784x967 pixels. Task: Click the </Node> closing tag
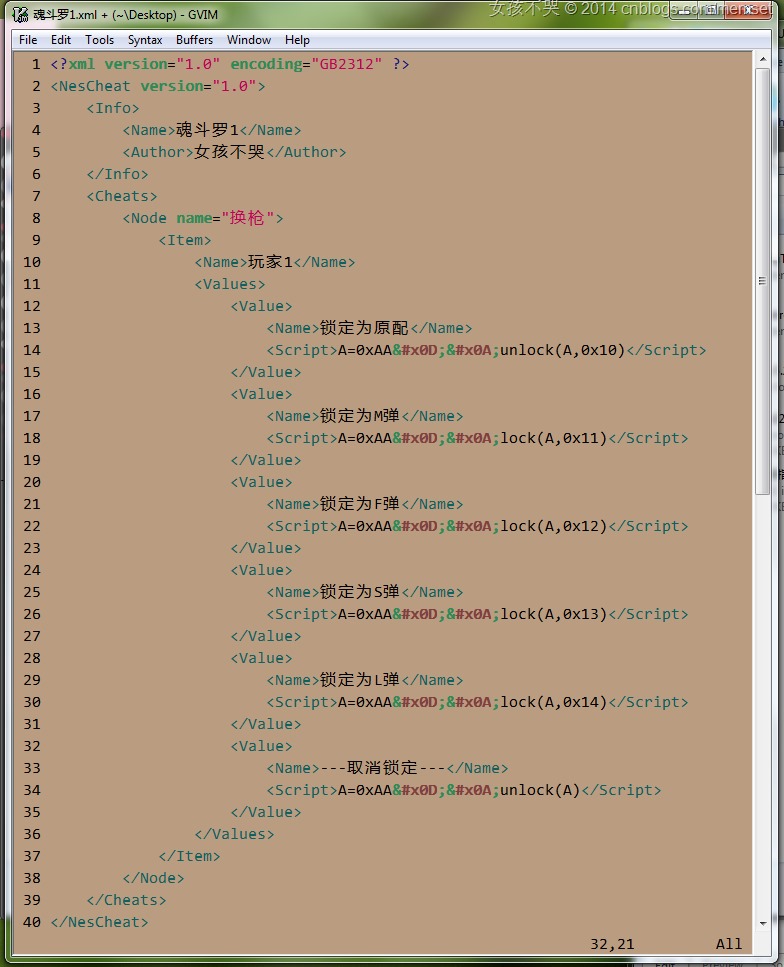pos(154,878)
